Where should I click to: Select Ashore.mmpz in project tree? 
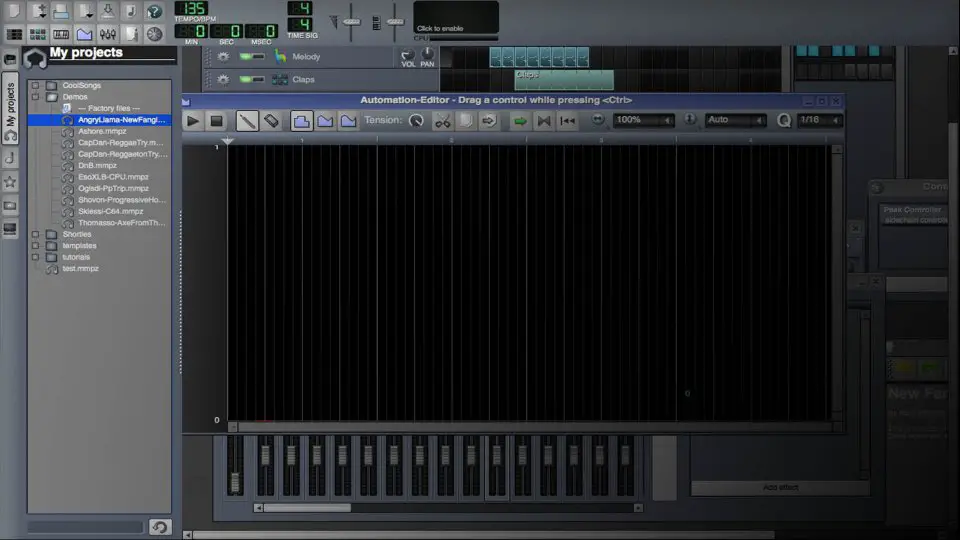pos(102,131)
